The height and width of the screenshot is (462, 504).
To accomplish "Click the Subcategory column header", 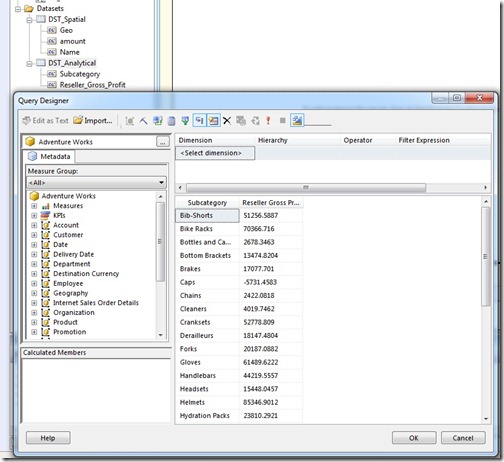I will (207, 203).
